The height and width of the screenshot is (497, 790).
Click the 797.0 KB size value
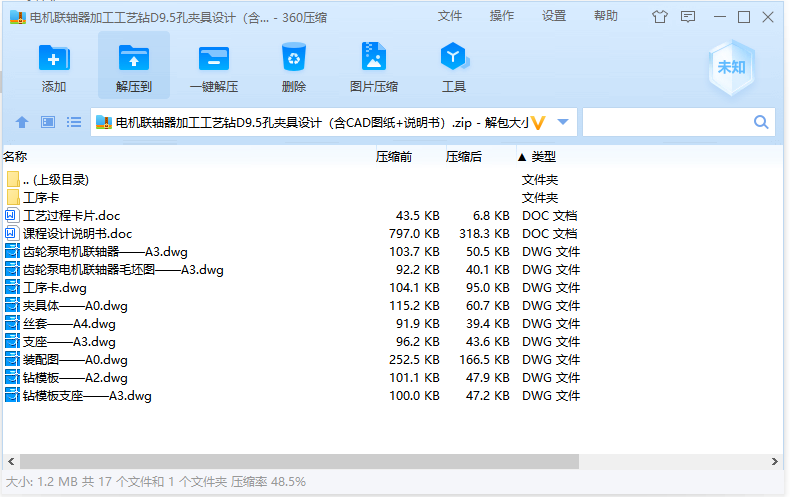pos(414,233)
